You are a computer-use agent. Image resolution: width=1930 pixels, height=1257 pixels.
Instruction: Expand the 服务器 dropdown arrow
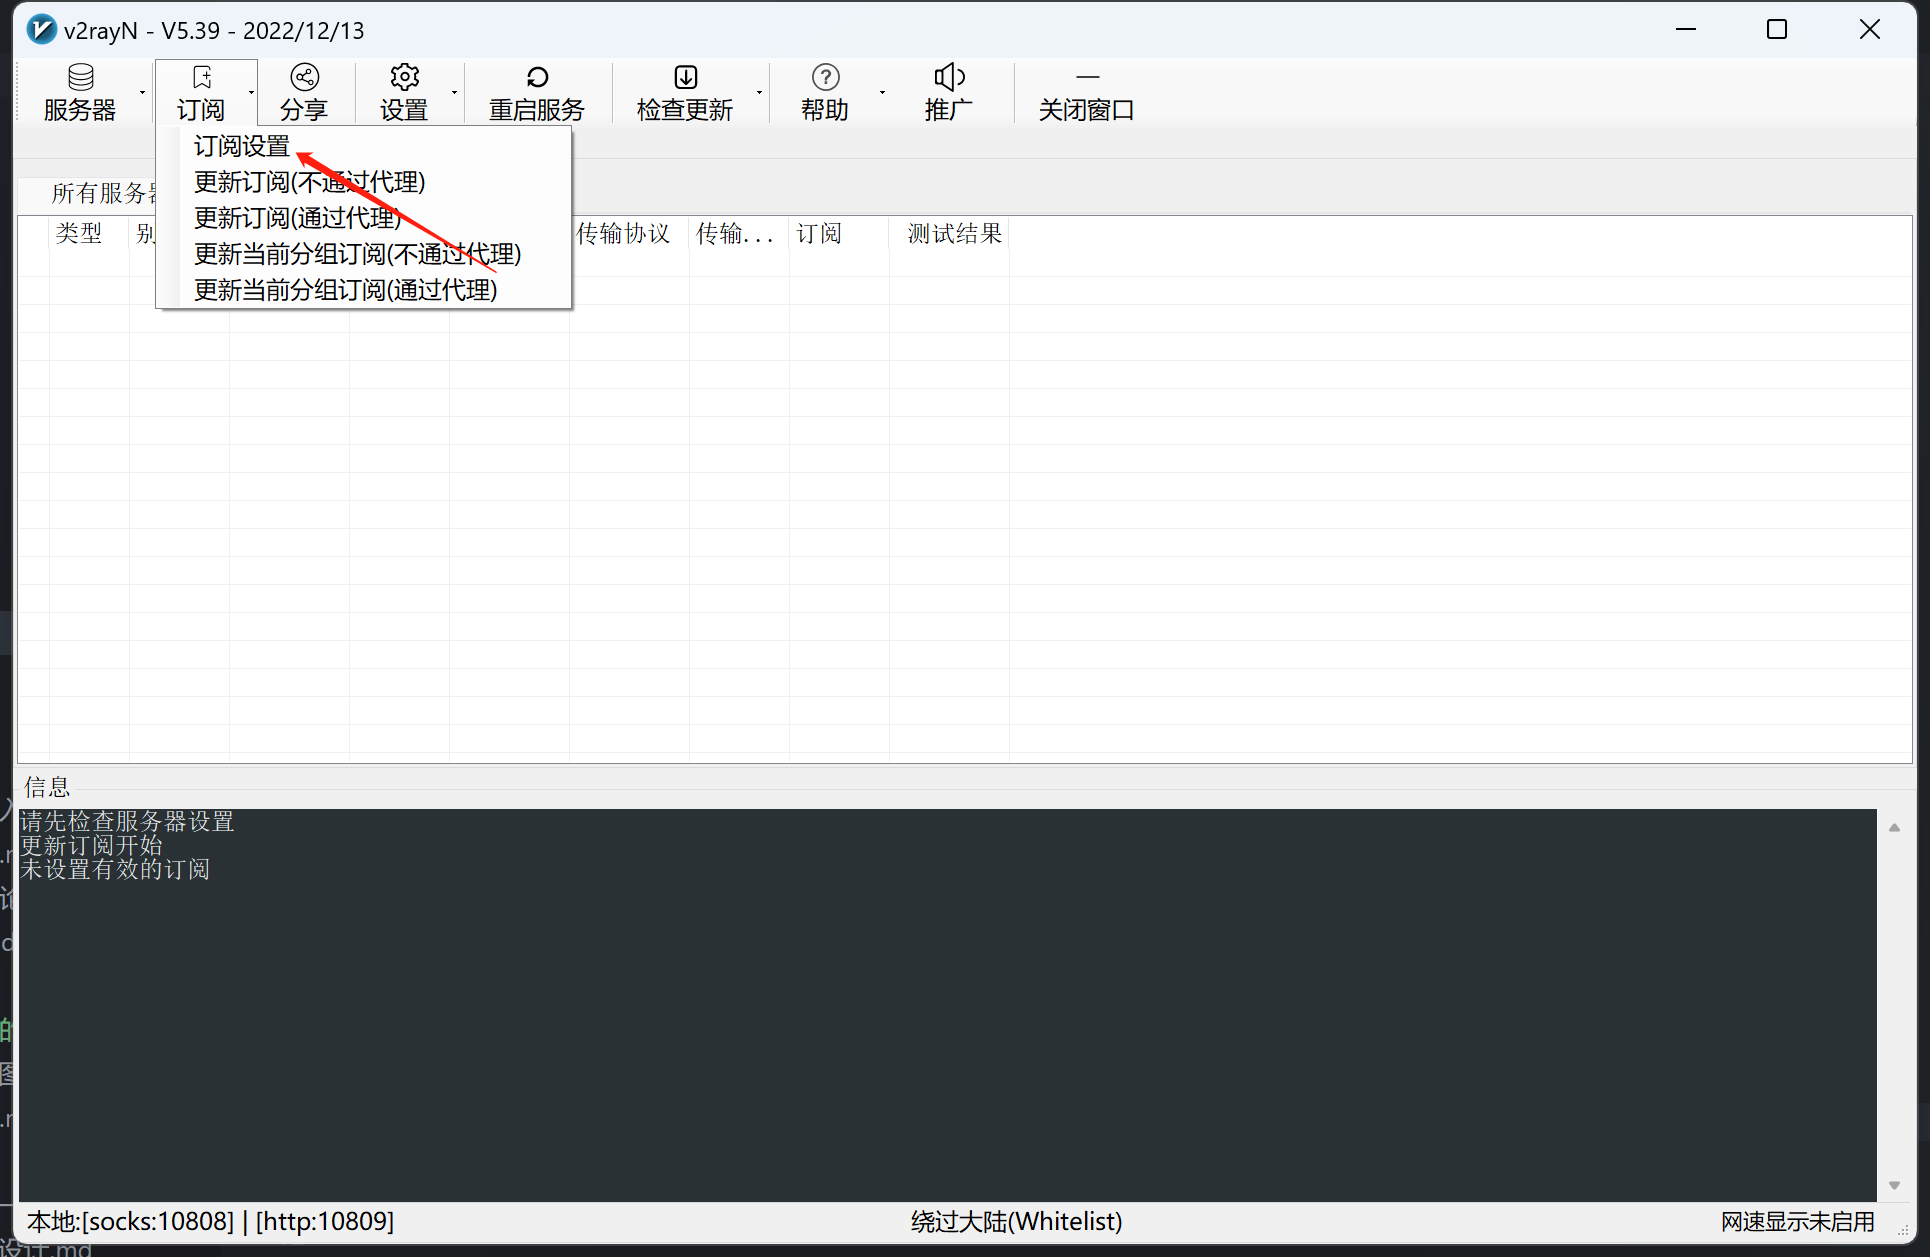(143, 93)
